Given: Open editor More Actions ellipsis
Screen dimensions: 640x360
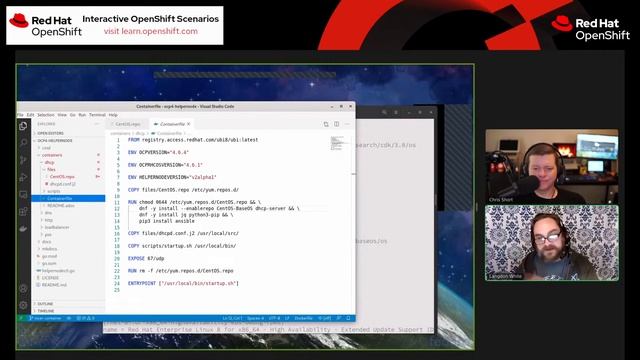Looking at the screenshot, I should [347, 124].
